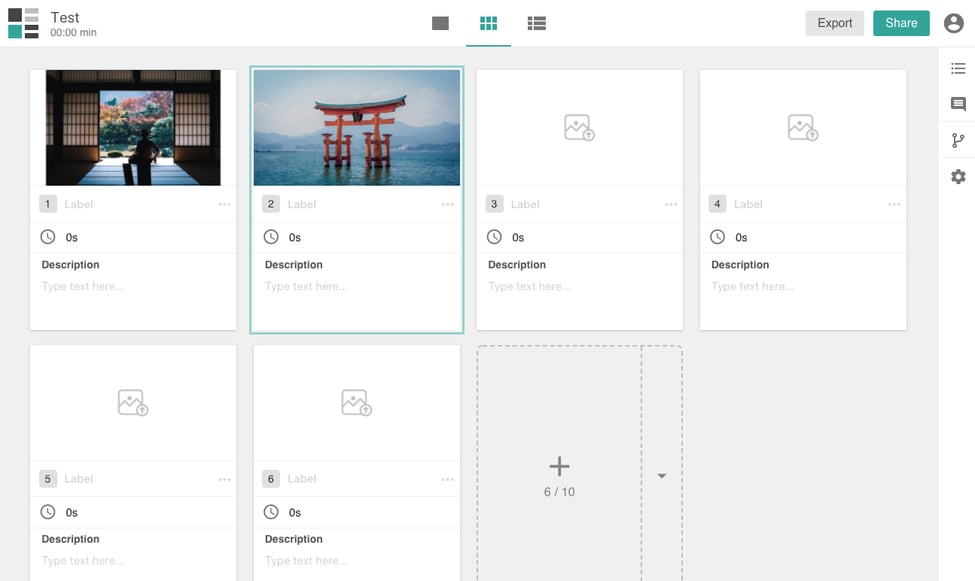Screen dimensions: 975x581
Task: Select the torii gate thumbnail on frame 2
Action: click(x=356, y=127)
